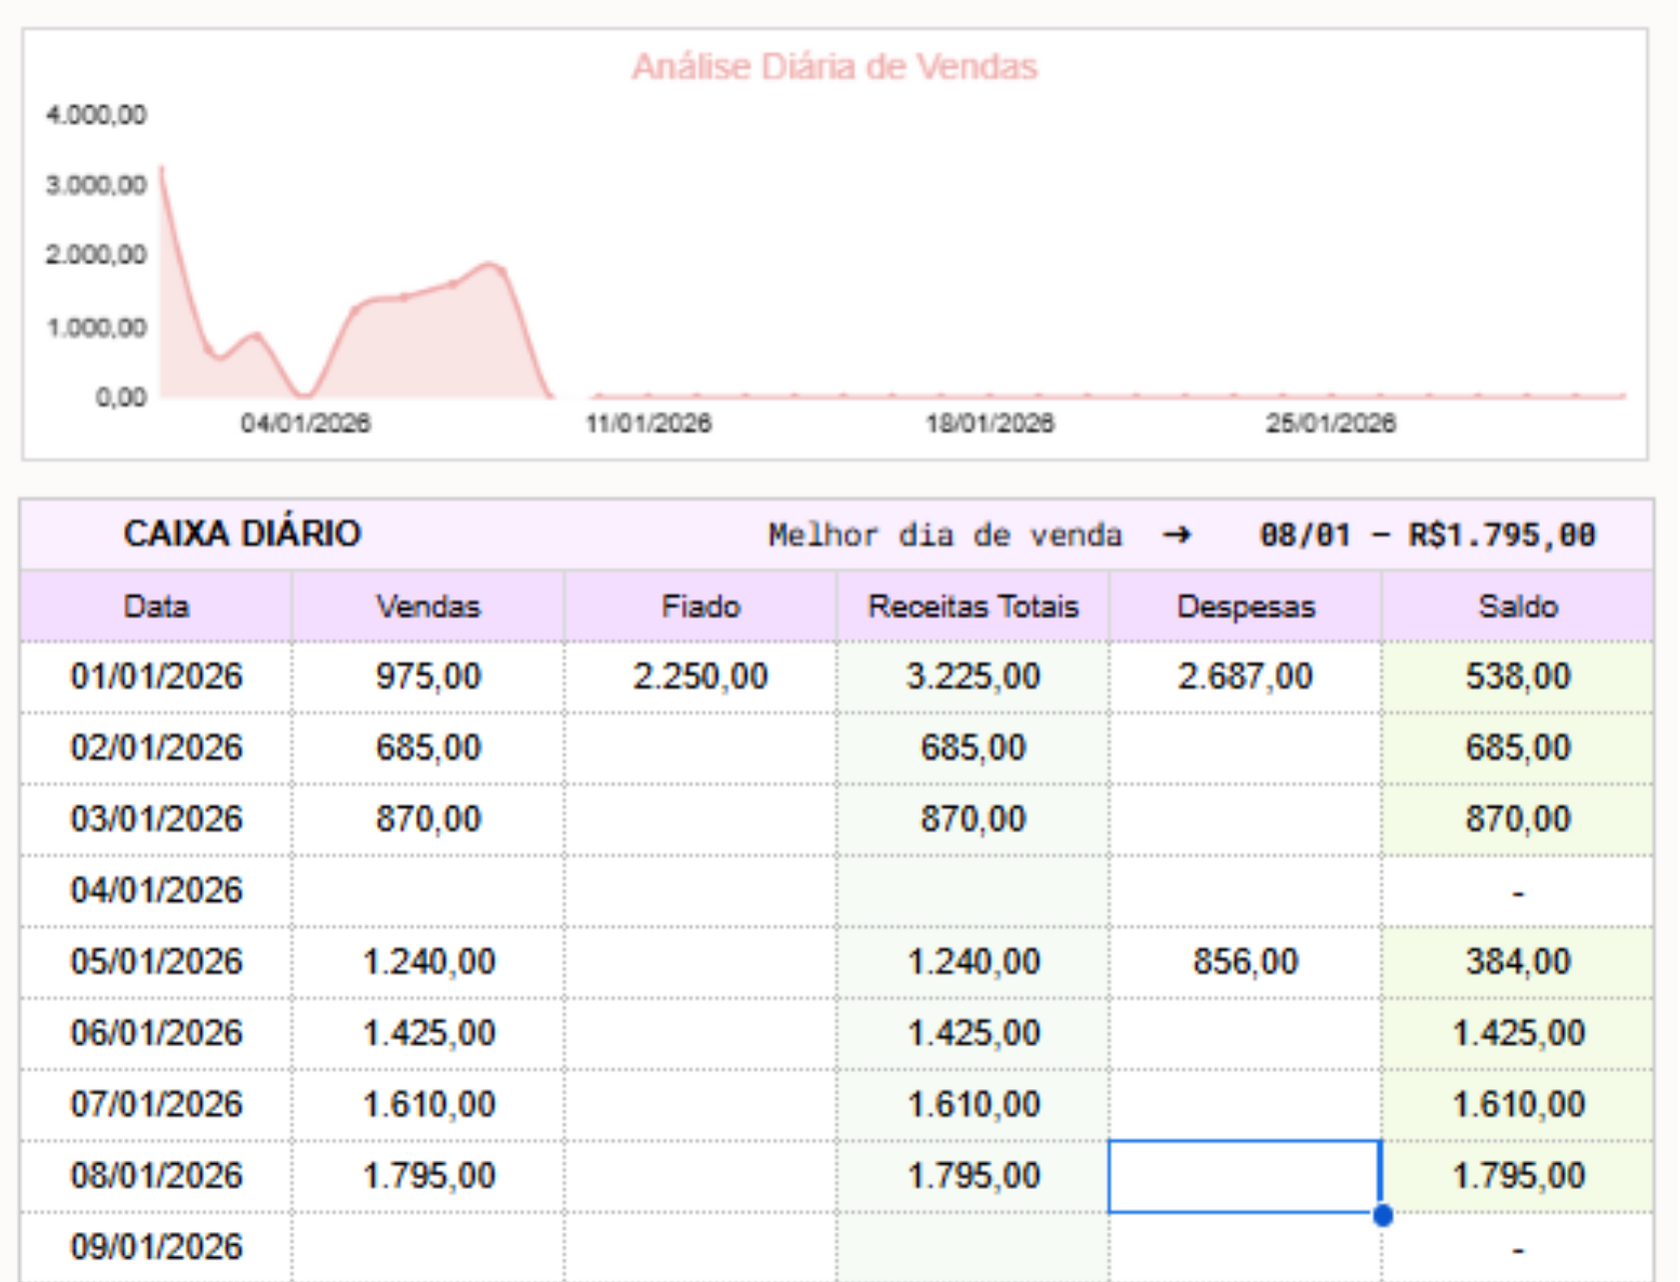Click the Data column header

coord(156,607)
